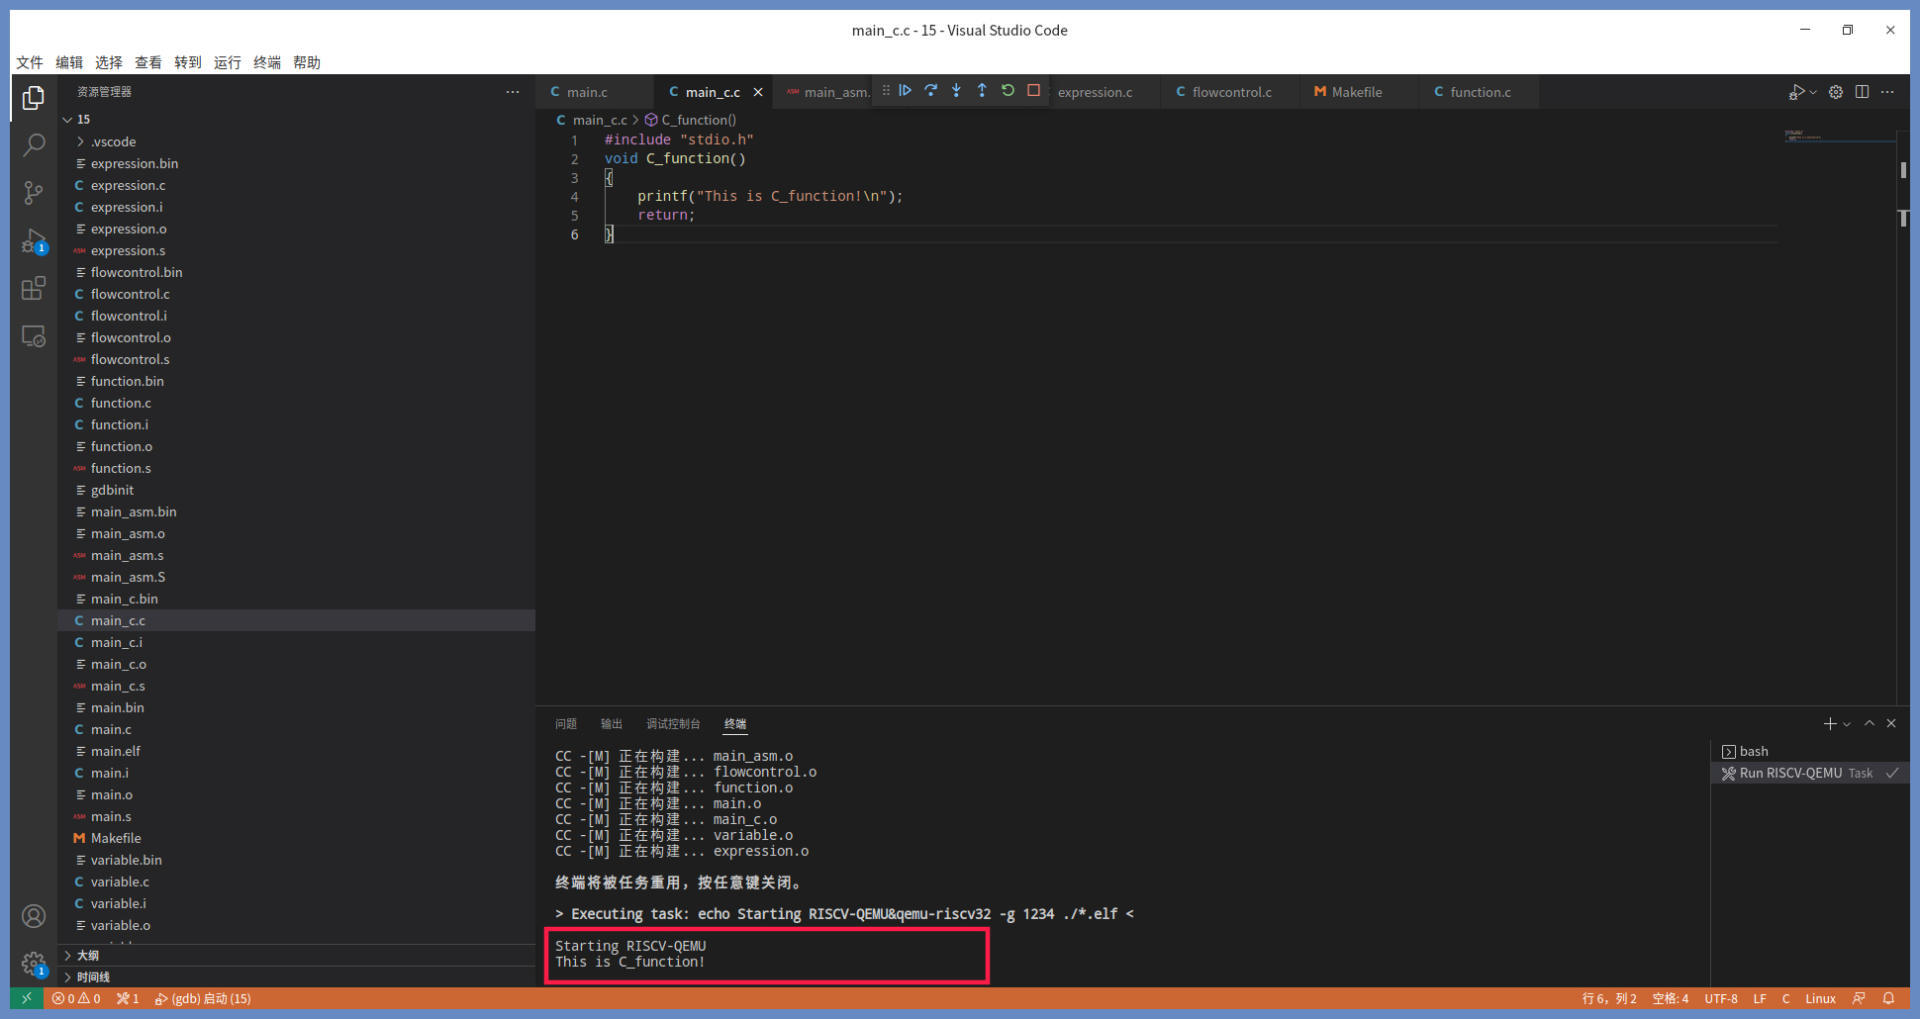Click the editor vertical scrollbar
This screenshot has width=1920, height=1019.
pos(1902,400)
